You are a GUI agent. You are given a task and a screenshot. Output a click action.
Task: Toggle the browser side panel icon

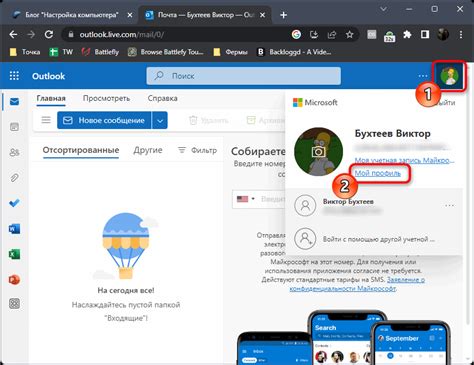point(425,34)
